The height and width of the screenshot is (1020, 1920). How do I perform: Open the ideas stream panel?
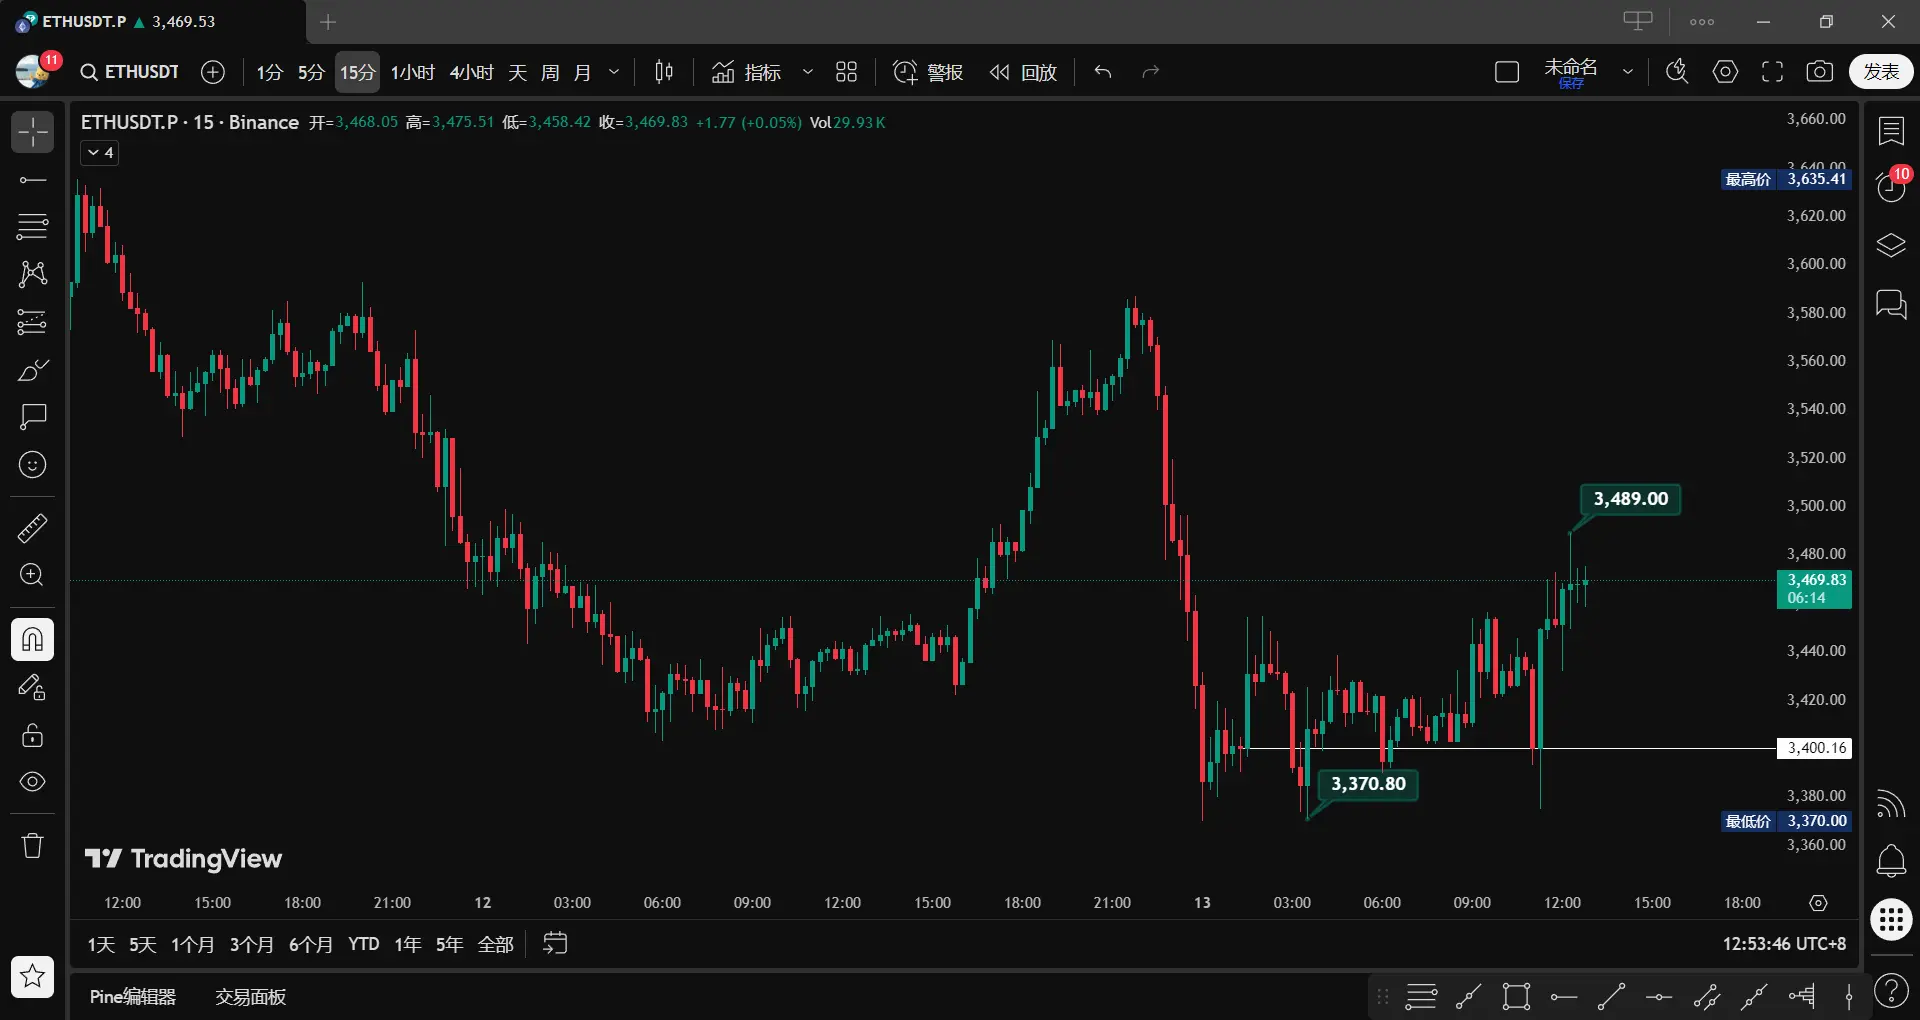[1891, 803]
